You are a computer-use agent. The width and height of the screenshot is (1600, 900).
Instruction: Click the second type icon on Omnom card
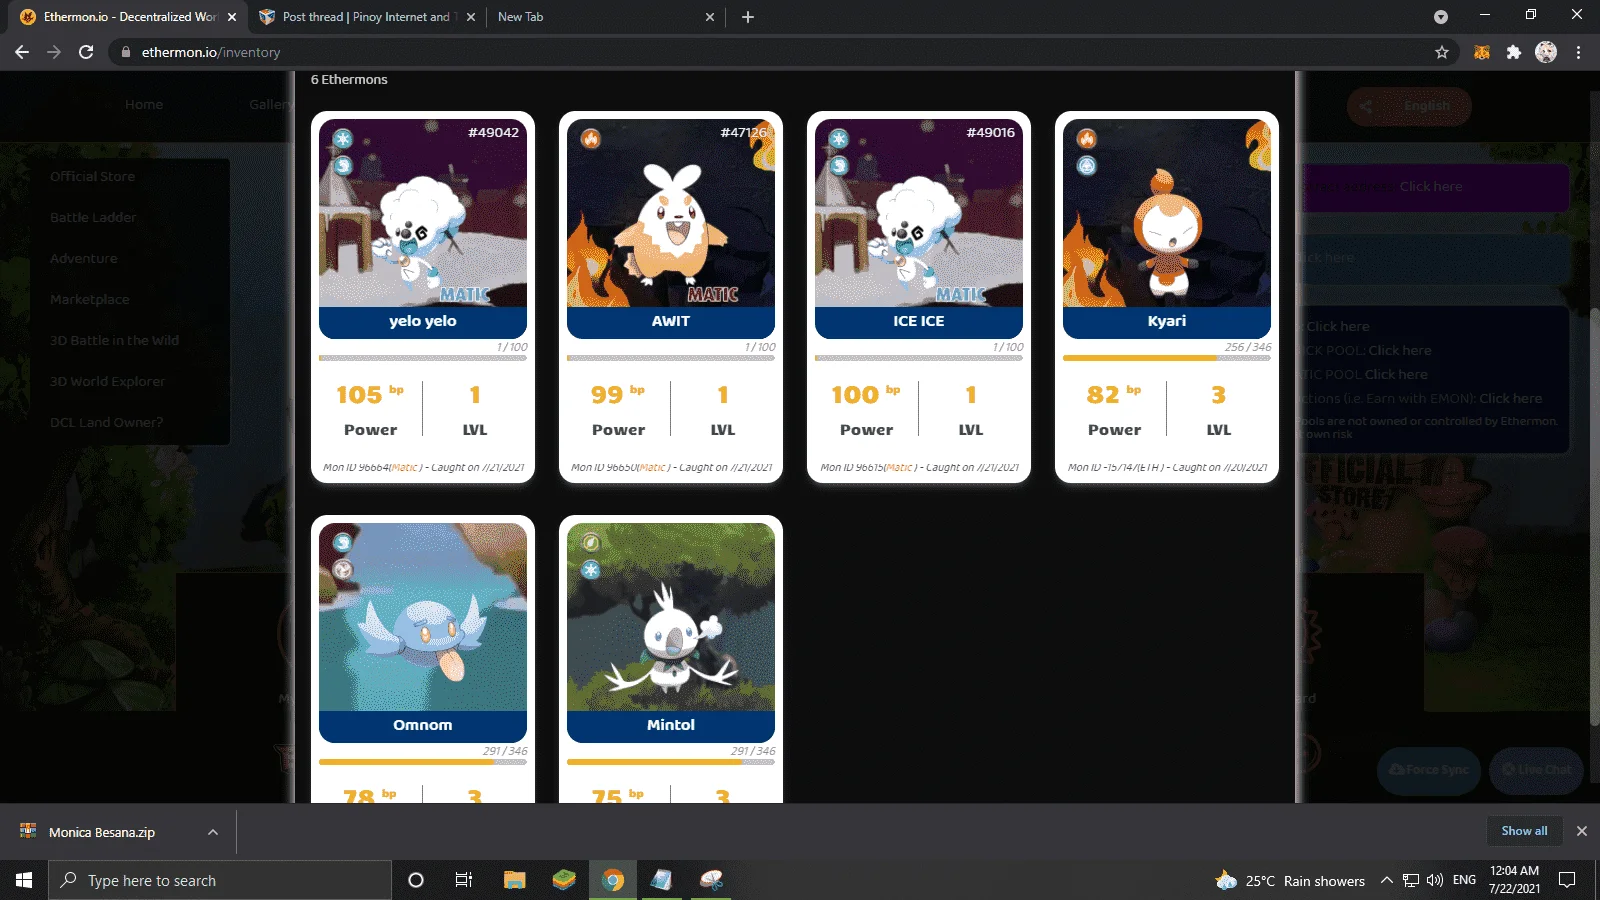pos(343,569)
